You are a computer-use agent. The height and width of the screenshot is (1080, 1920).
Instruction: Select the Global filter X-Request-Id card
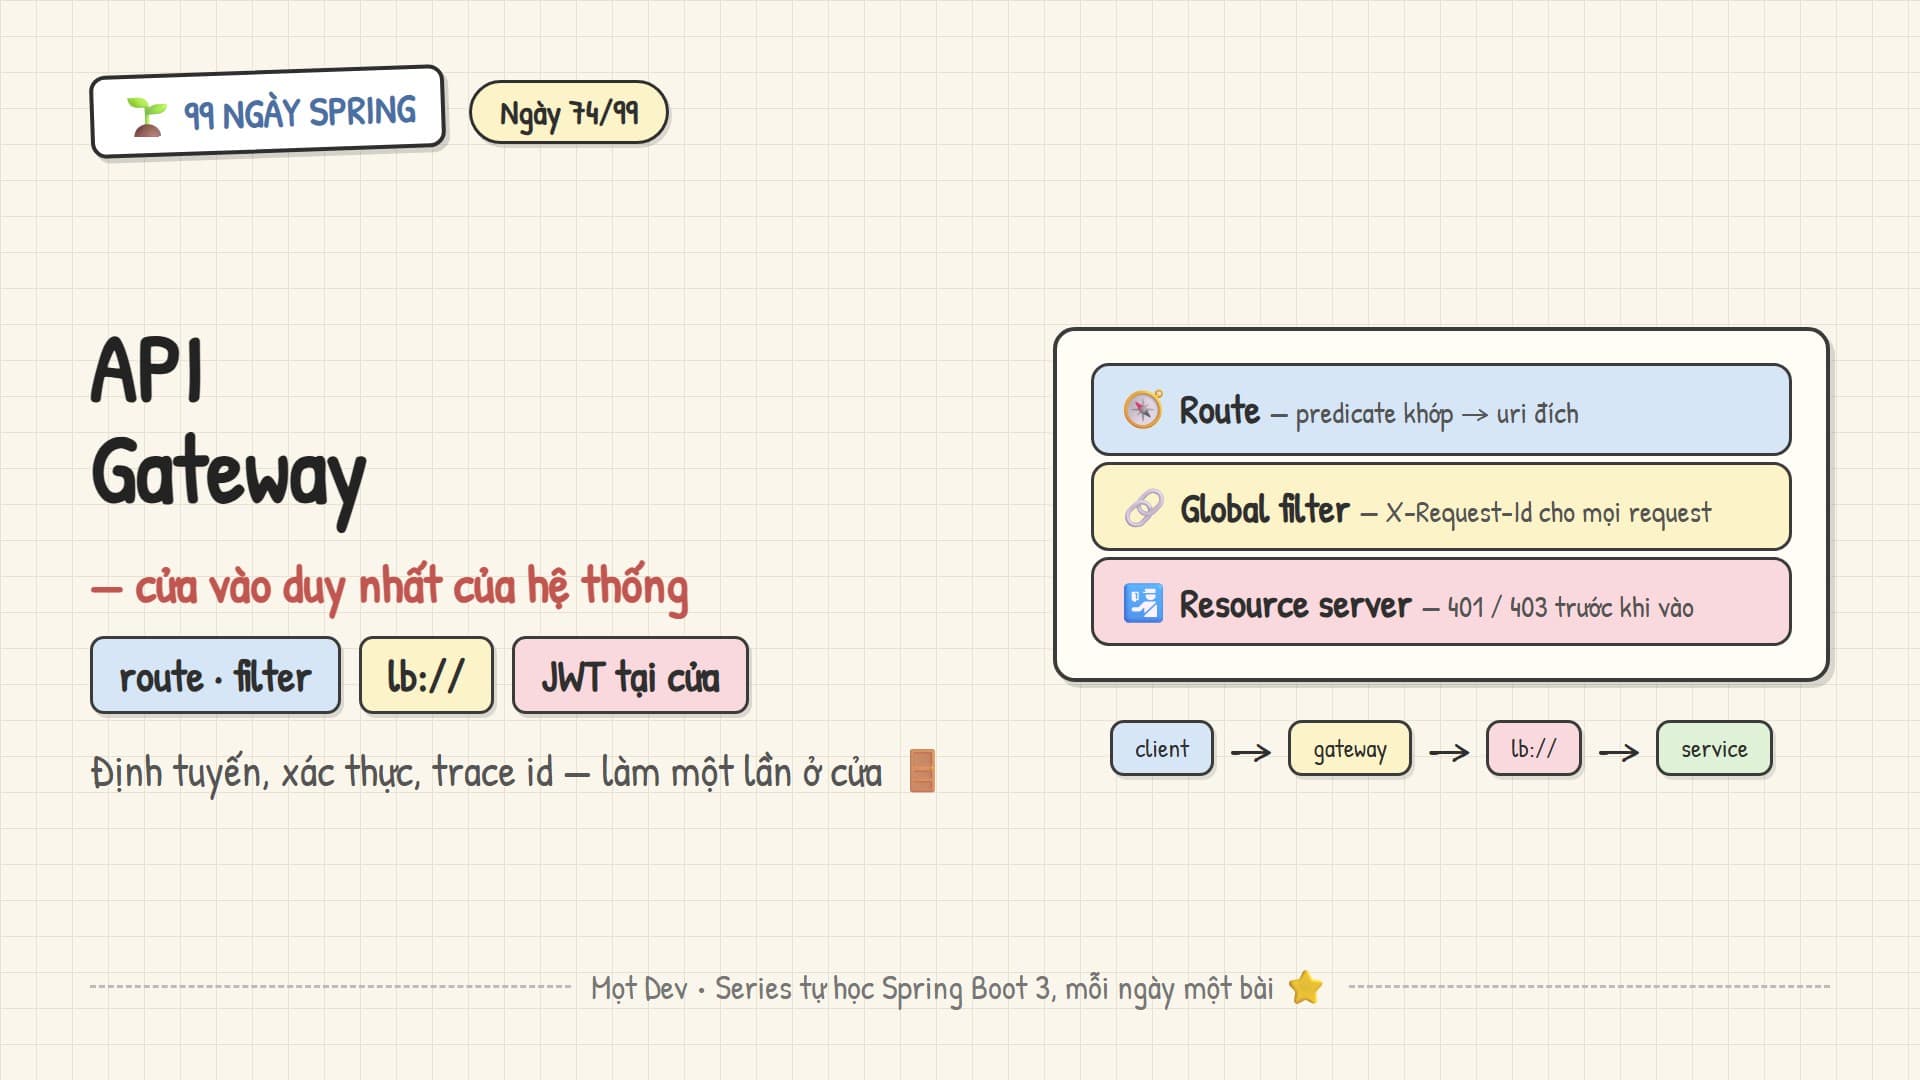pos(1440,507)
